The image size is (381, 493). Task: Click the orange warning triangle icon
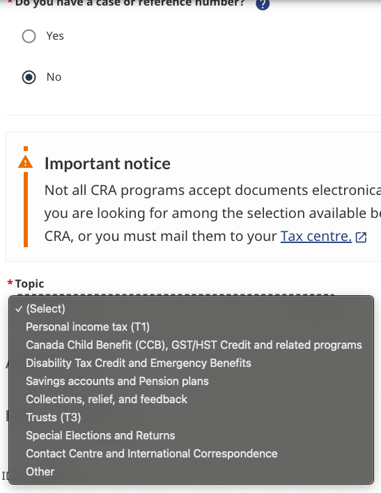[x=25, y=162]
